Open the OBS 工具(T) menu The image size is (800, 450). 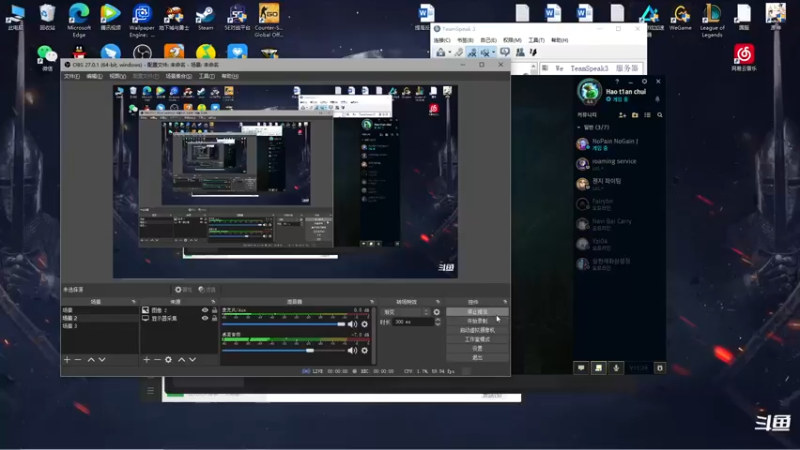tap(206, 77)
